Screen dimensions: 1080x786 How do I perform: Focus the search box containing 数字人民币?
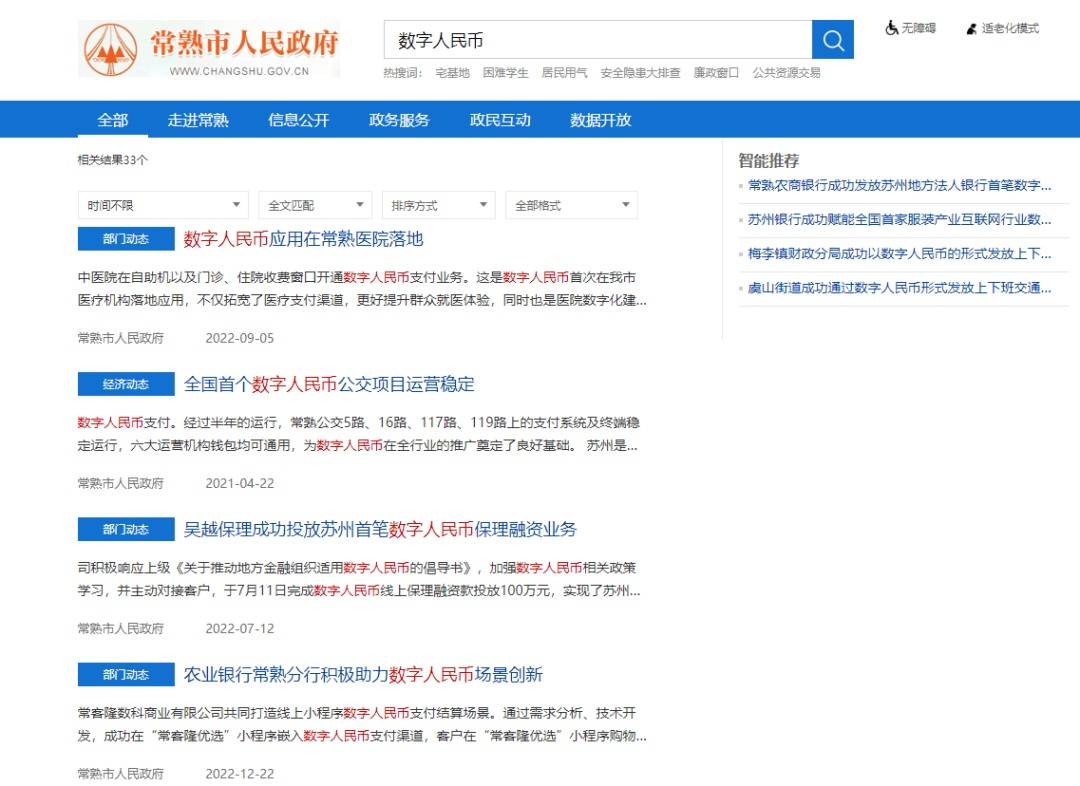coord(598,40)
